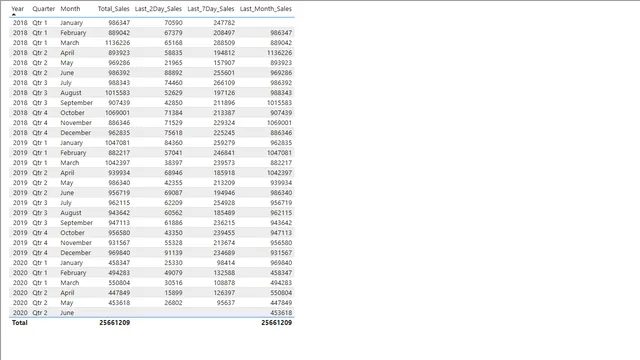This screenshot has width=640, height=360.
Task: Select Last_7Day_Sales value 288509
Action: click(x=224, y=43)
